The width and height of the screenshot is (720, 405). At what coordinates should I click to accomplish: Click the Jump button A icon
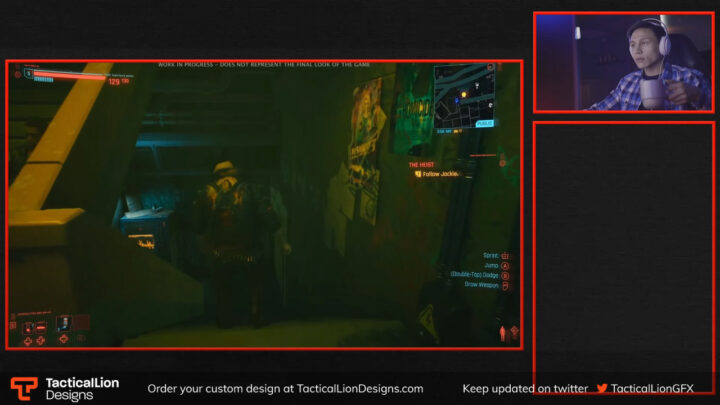click(505, 265)
